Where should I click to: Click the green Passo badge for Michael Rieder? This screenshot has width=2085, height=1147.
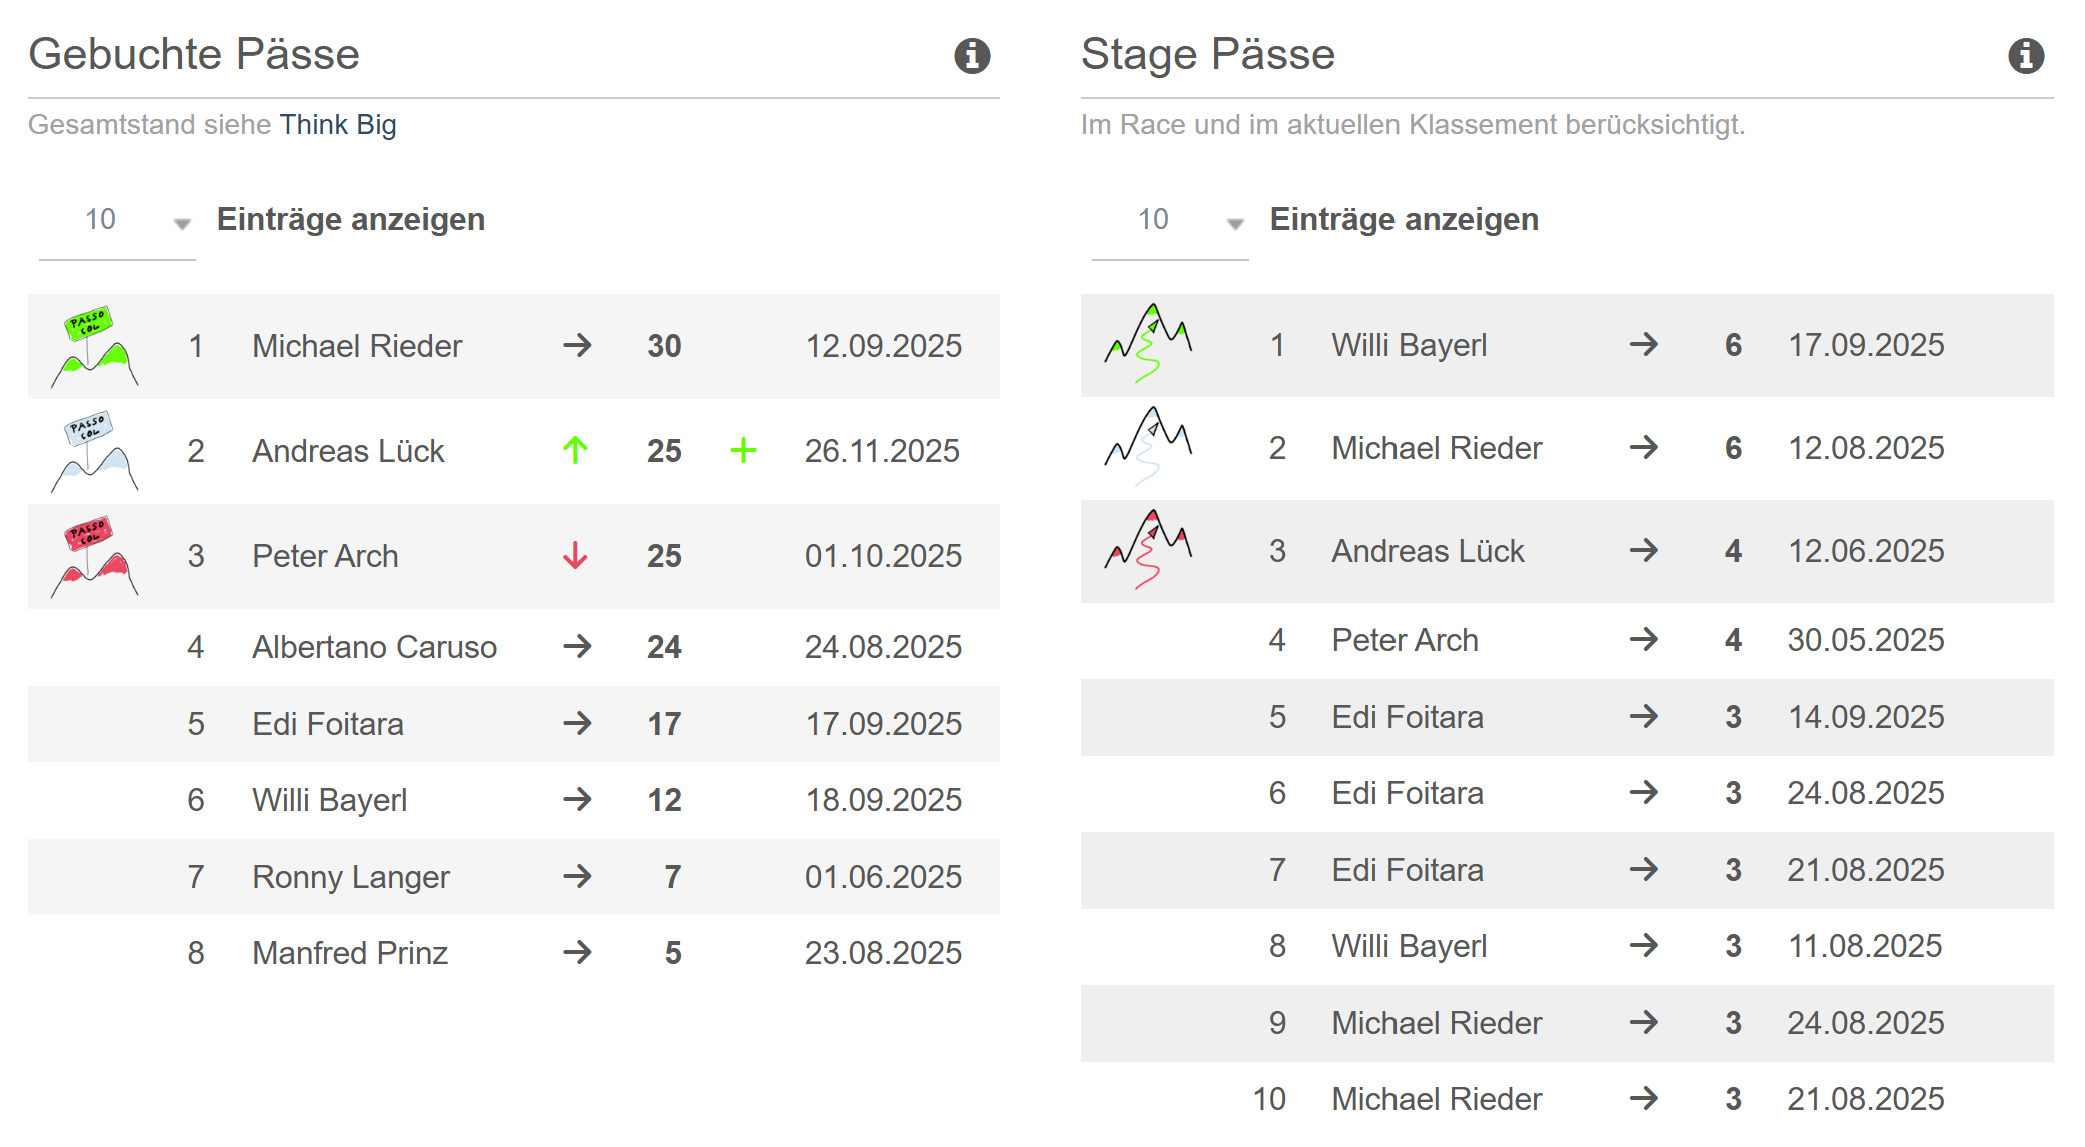click(94, 346)
